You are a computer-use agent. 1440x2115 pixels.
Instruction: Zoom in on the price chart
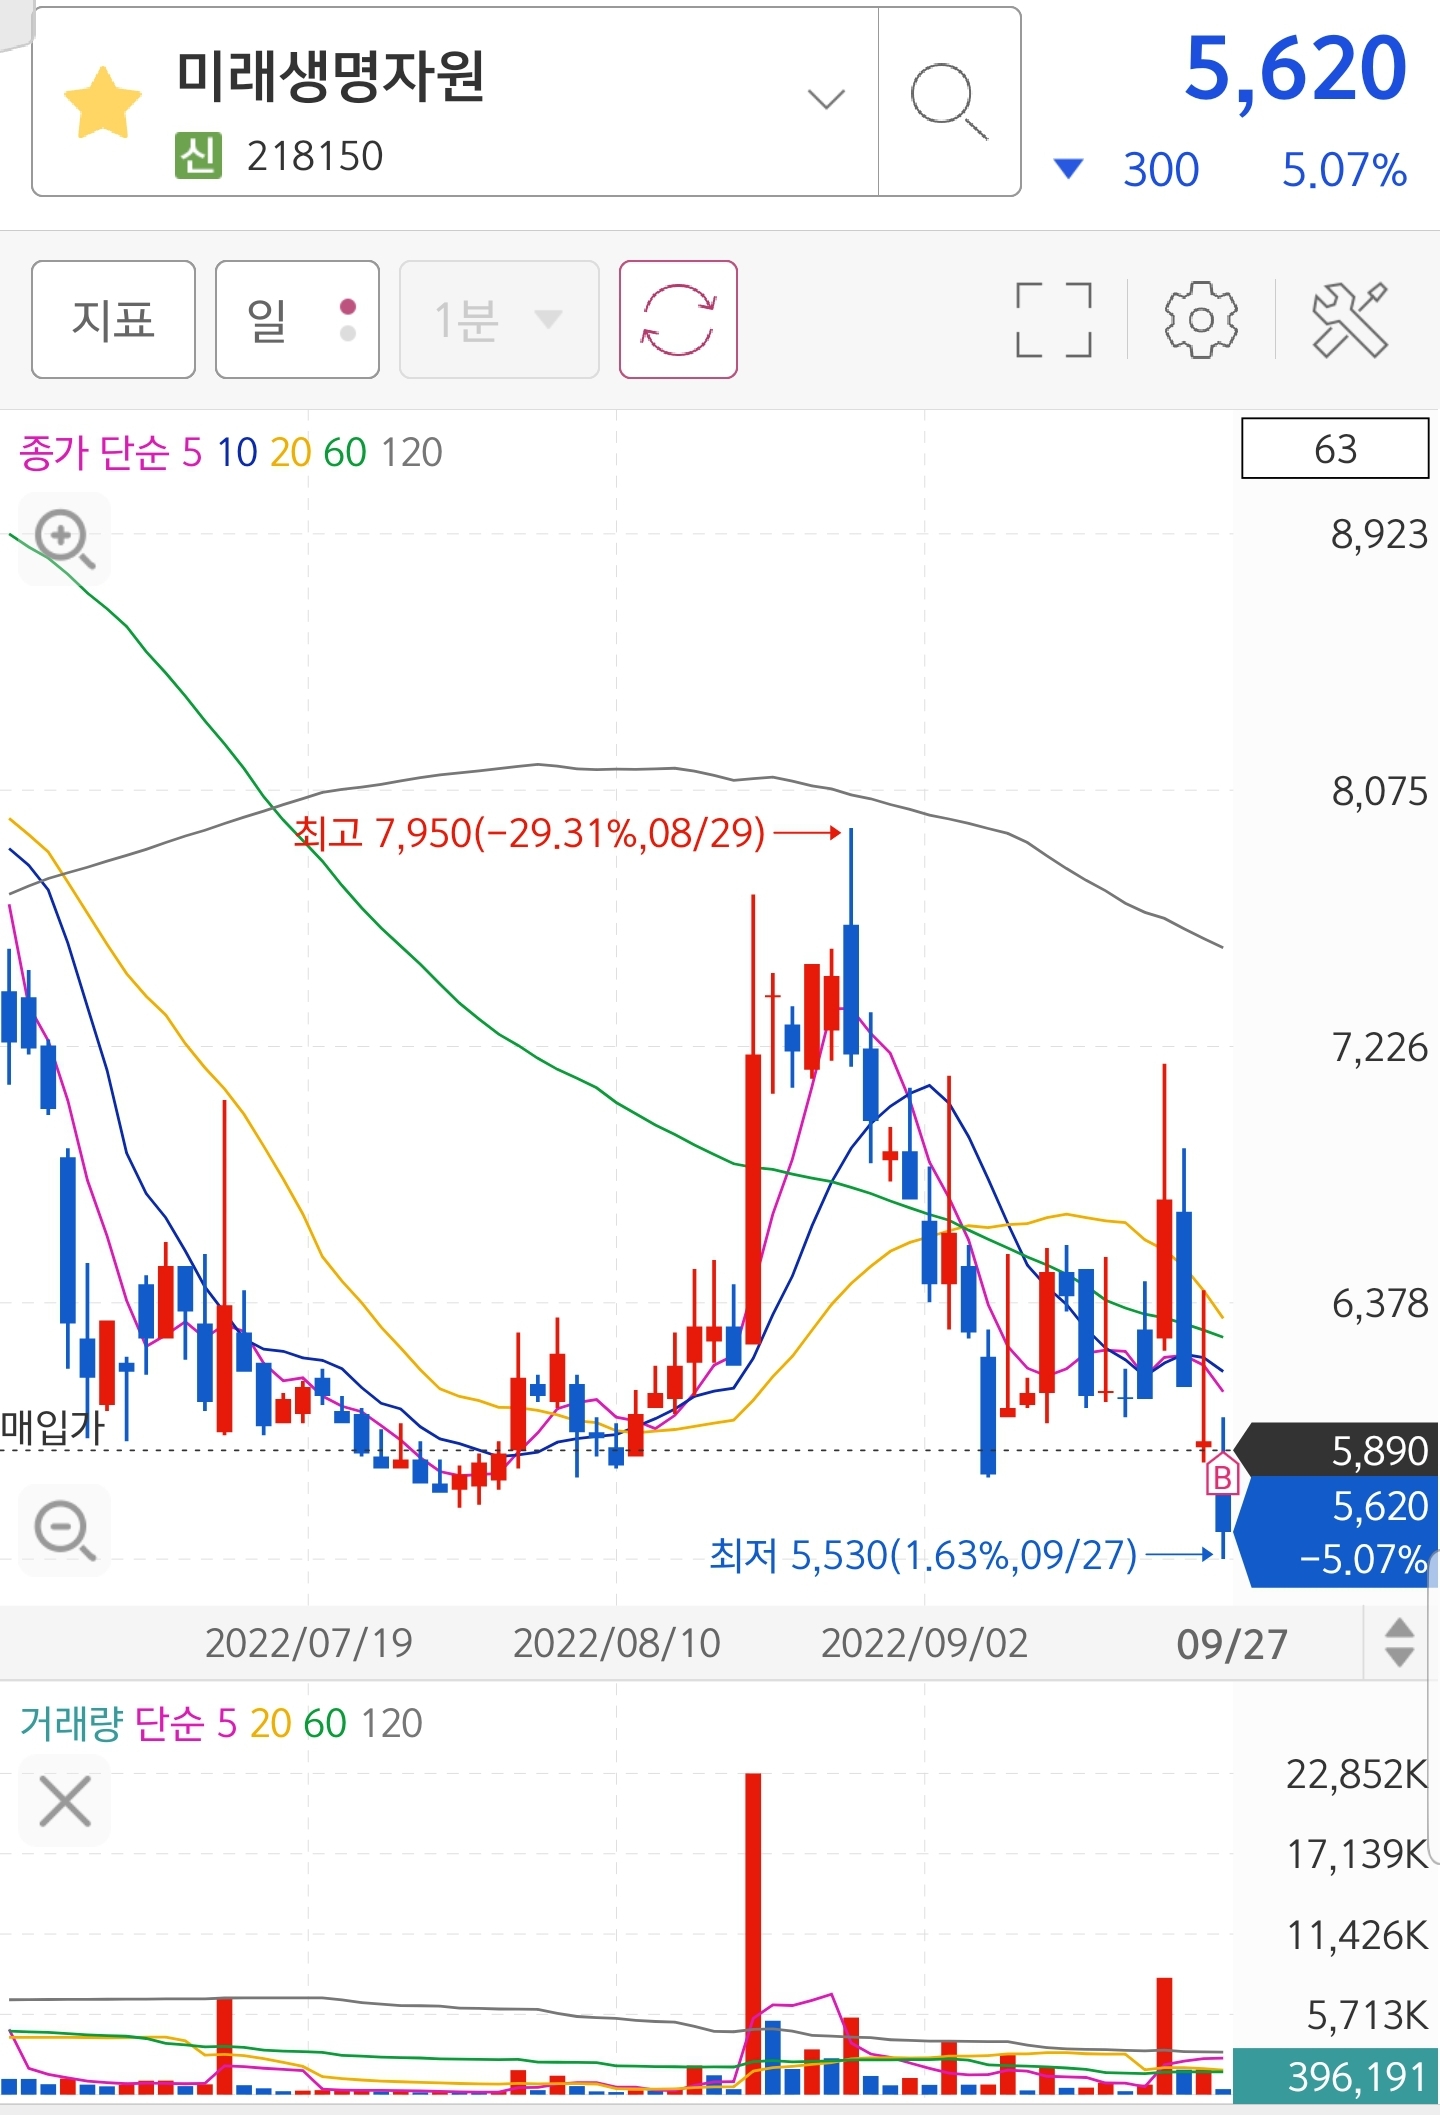(x=65, y=539)
